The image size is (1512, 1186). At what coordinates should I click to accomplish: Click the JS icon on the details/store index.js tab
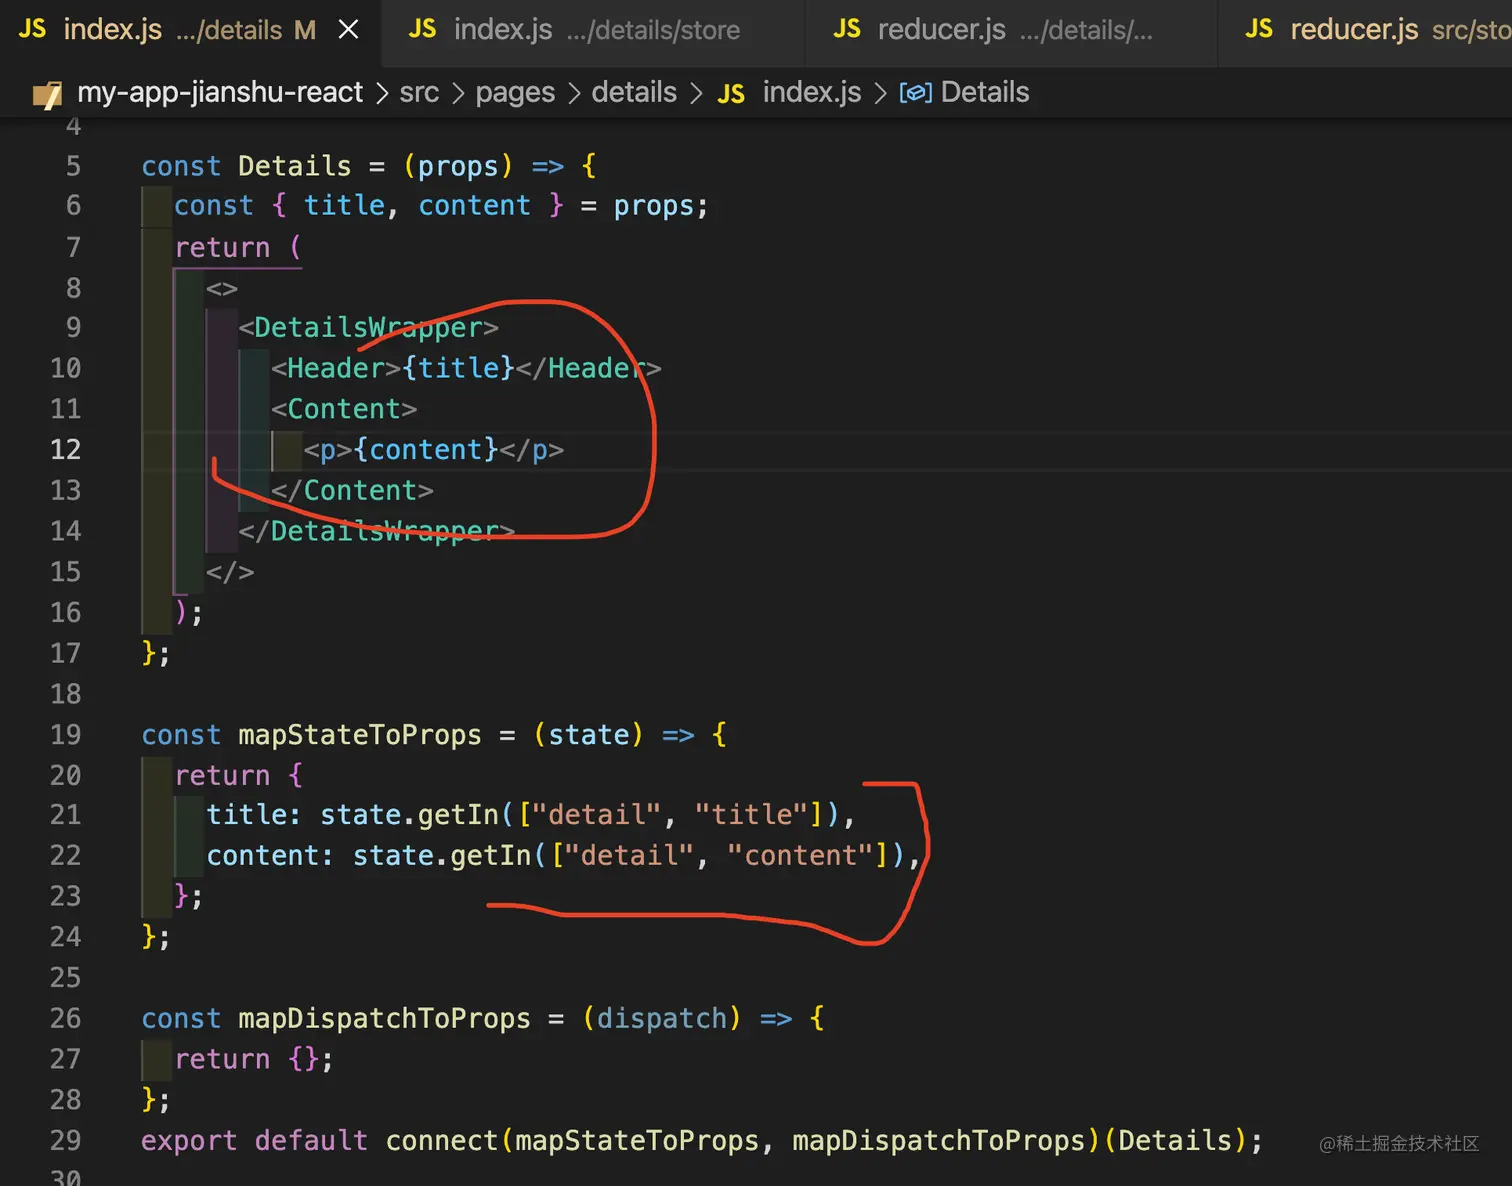click(x=422, y=29)
